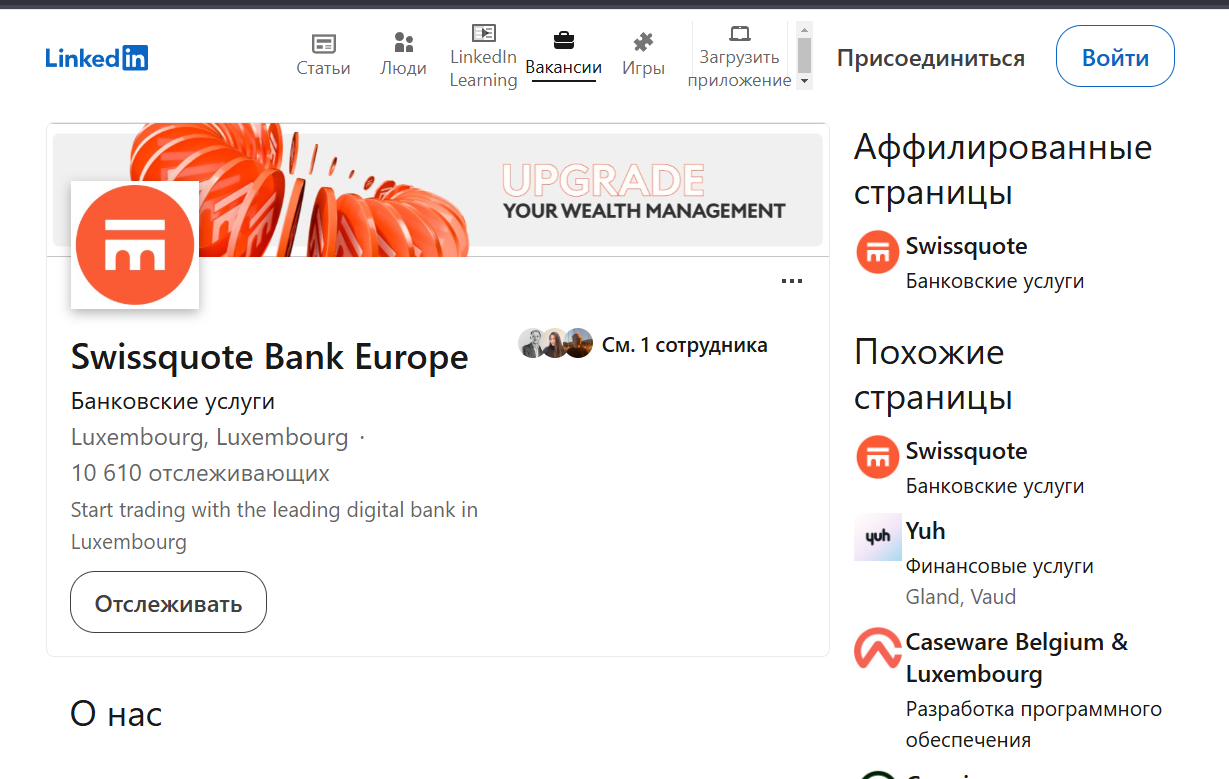Click the Swissquote Bank Europe company logo
Viewport: 1229px width, 779px height.
tap(135, 245)
